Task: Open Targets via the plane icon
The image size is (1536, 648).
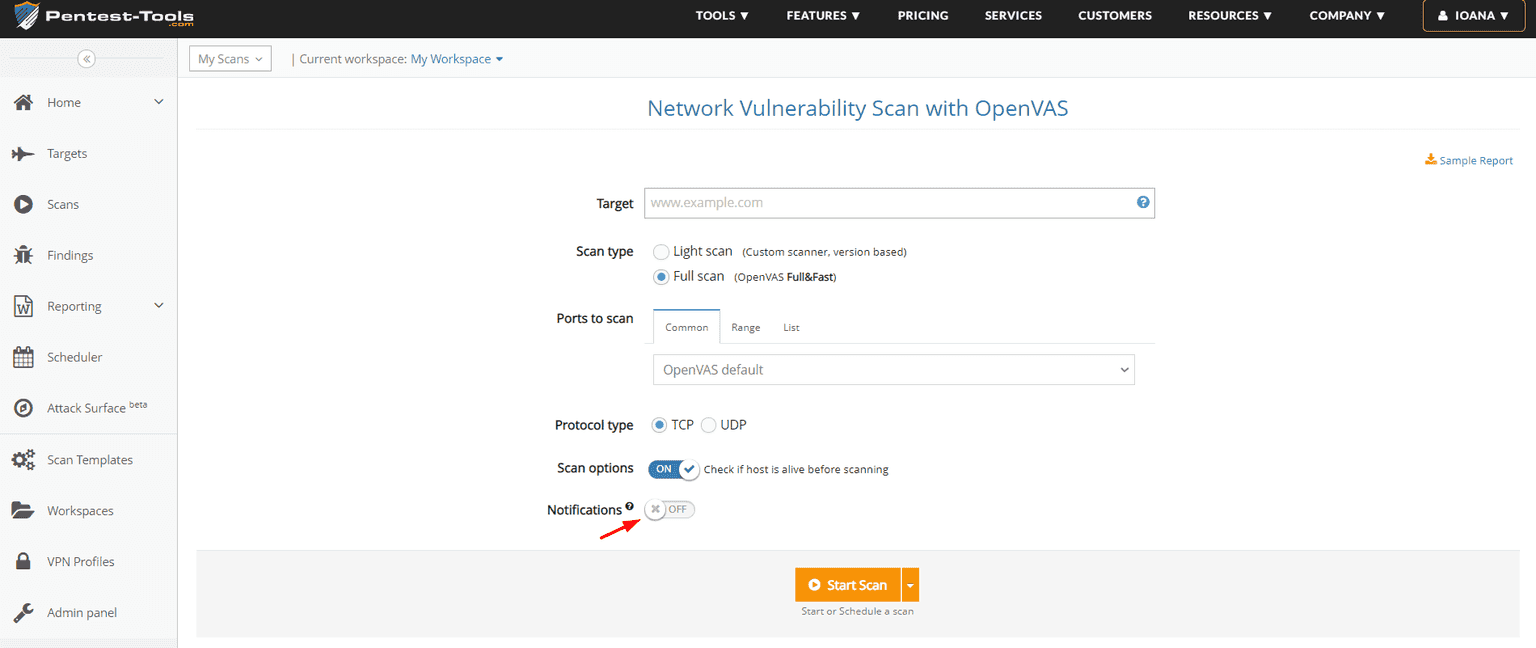Action: click(23, 154)
